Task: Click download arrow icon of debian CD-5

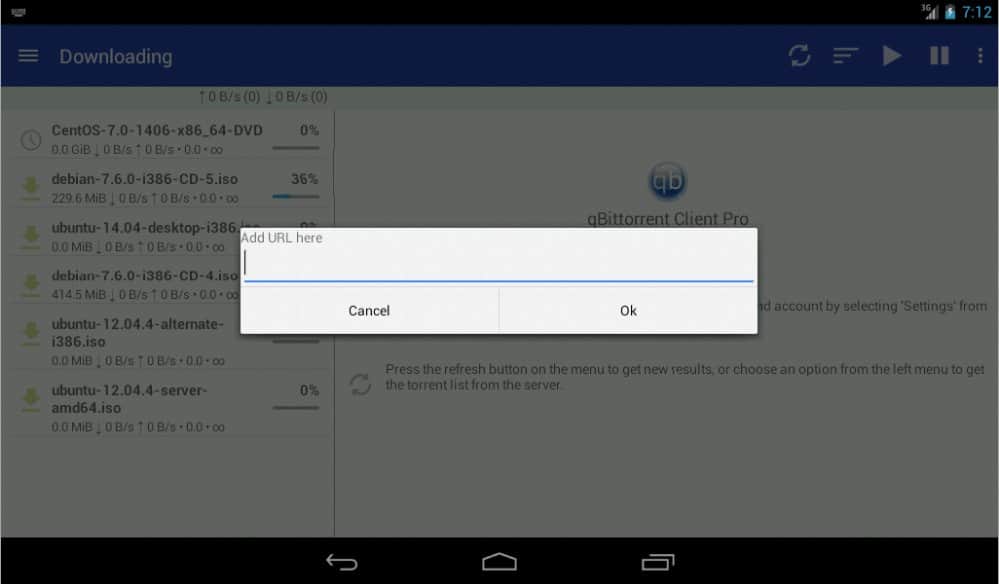Action: [x=31, y=188]
